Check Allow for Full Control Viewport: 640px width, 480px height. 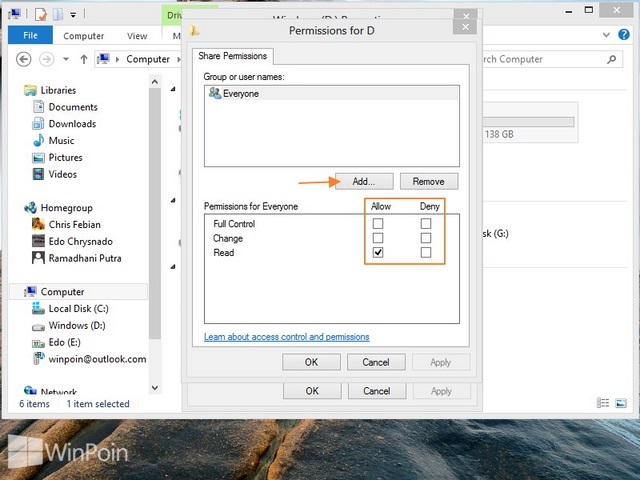click(x=378, y=224)
